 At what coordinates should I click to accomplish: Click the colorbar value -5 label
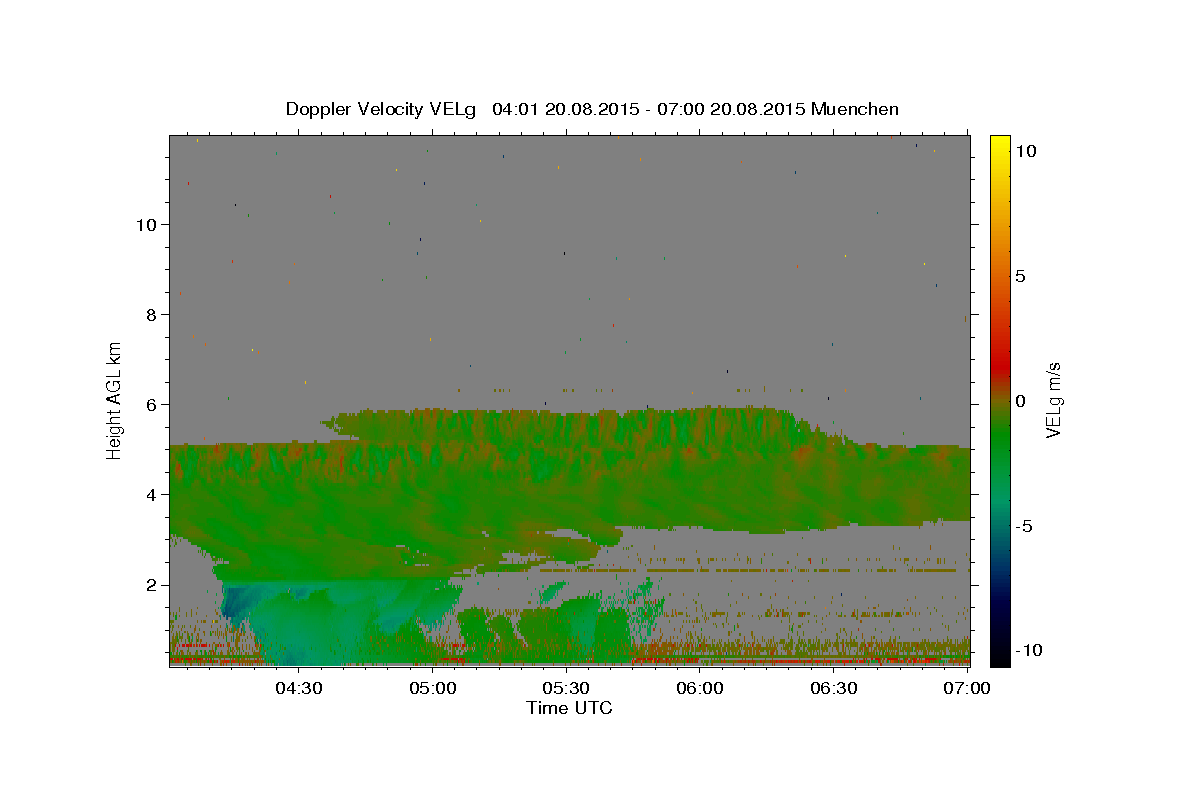[1023, 525]
